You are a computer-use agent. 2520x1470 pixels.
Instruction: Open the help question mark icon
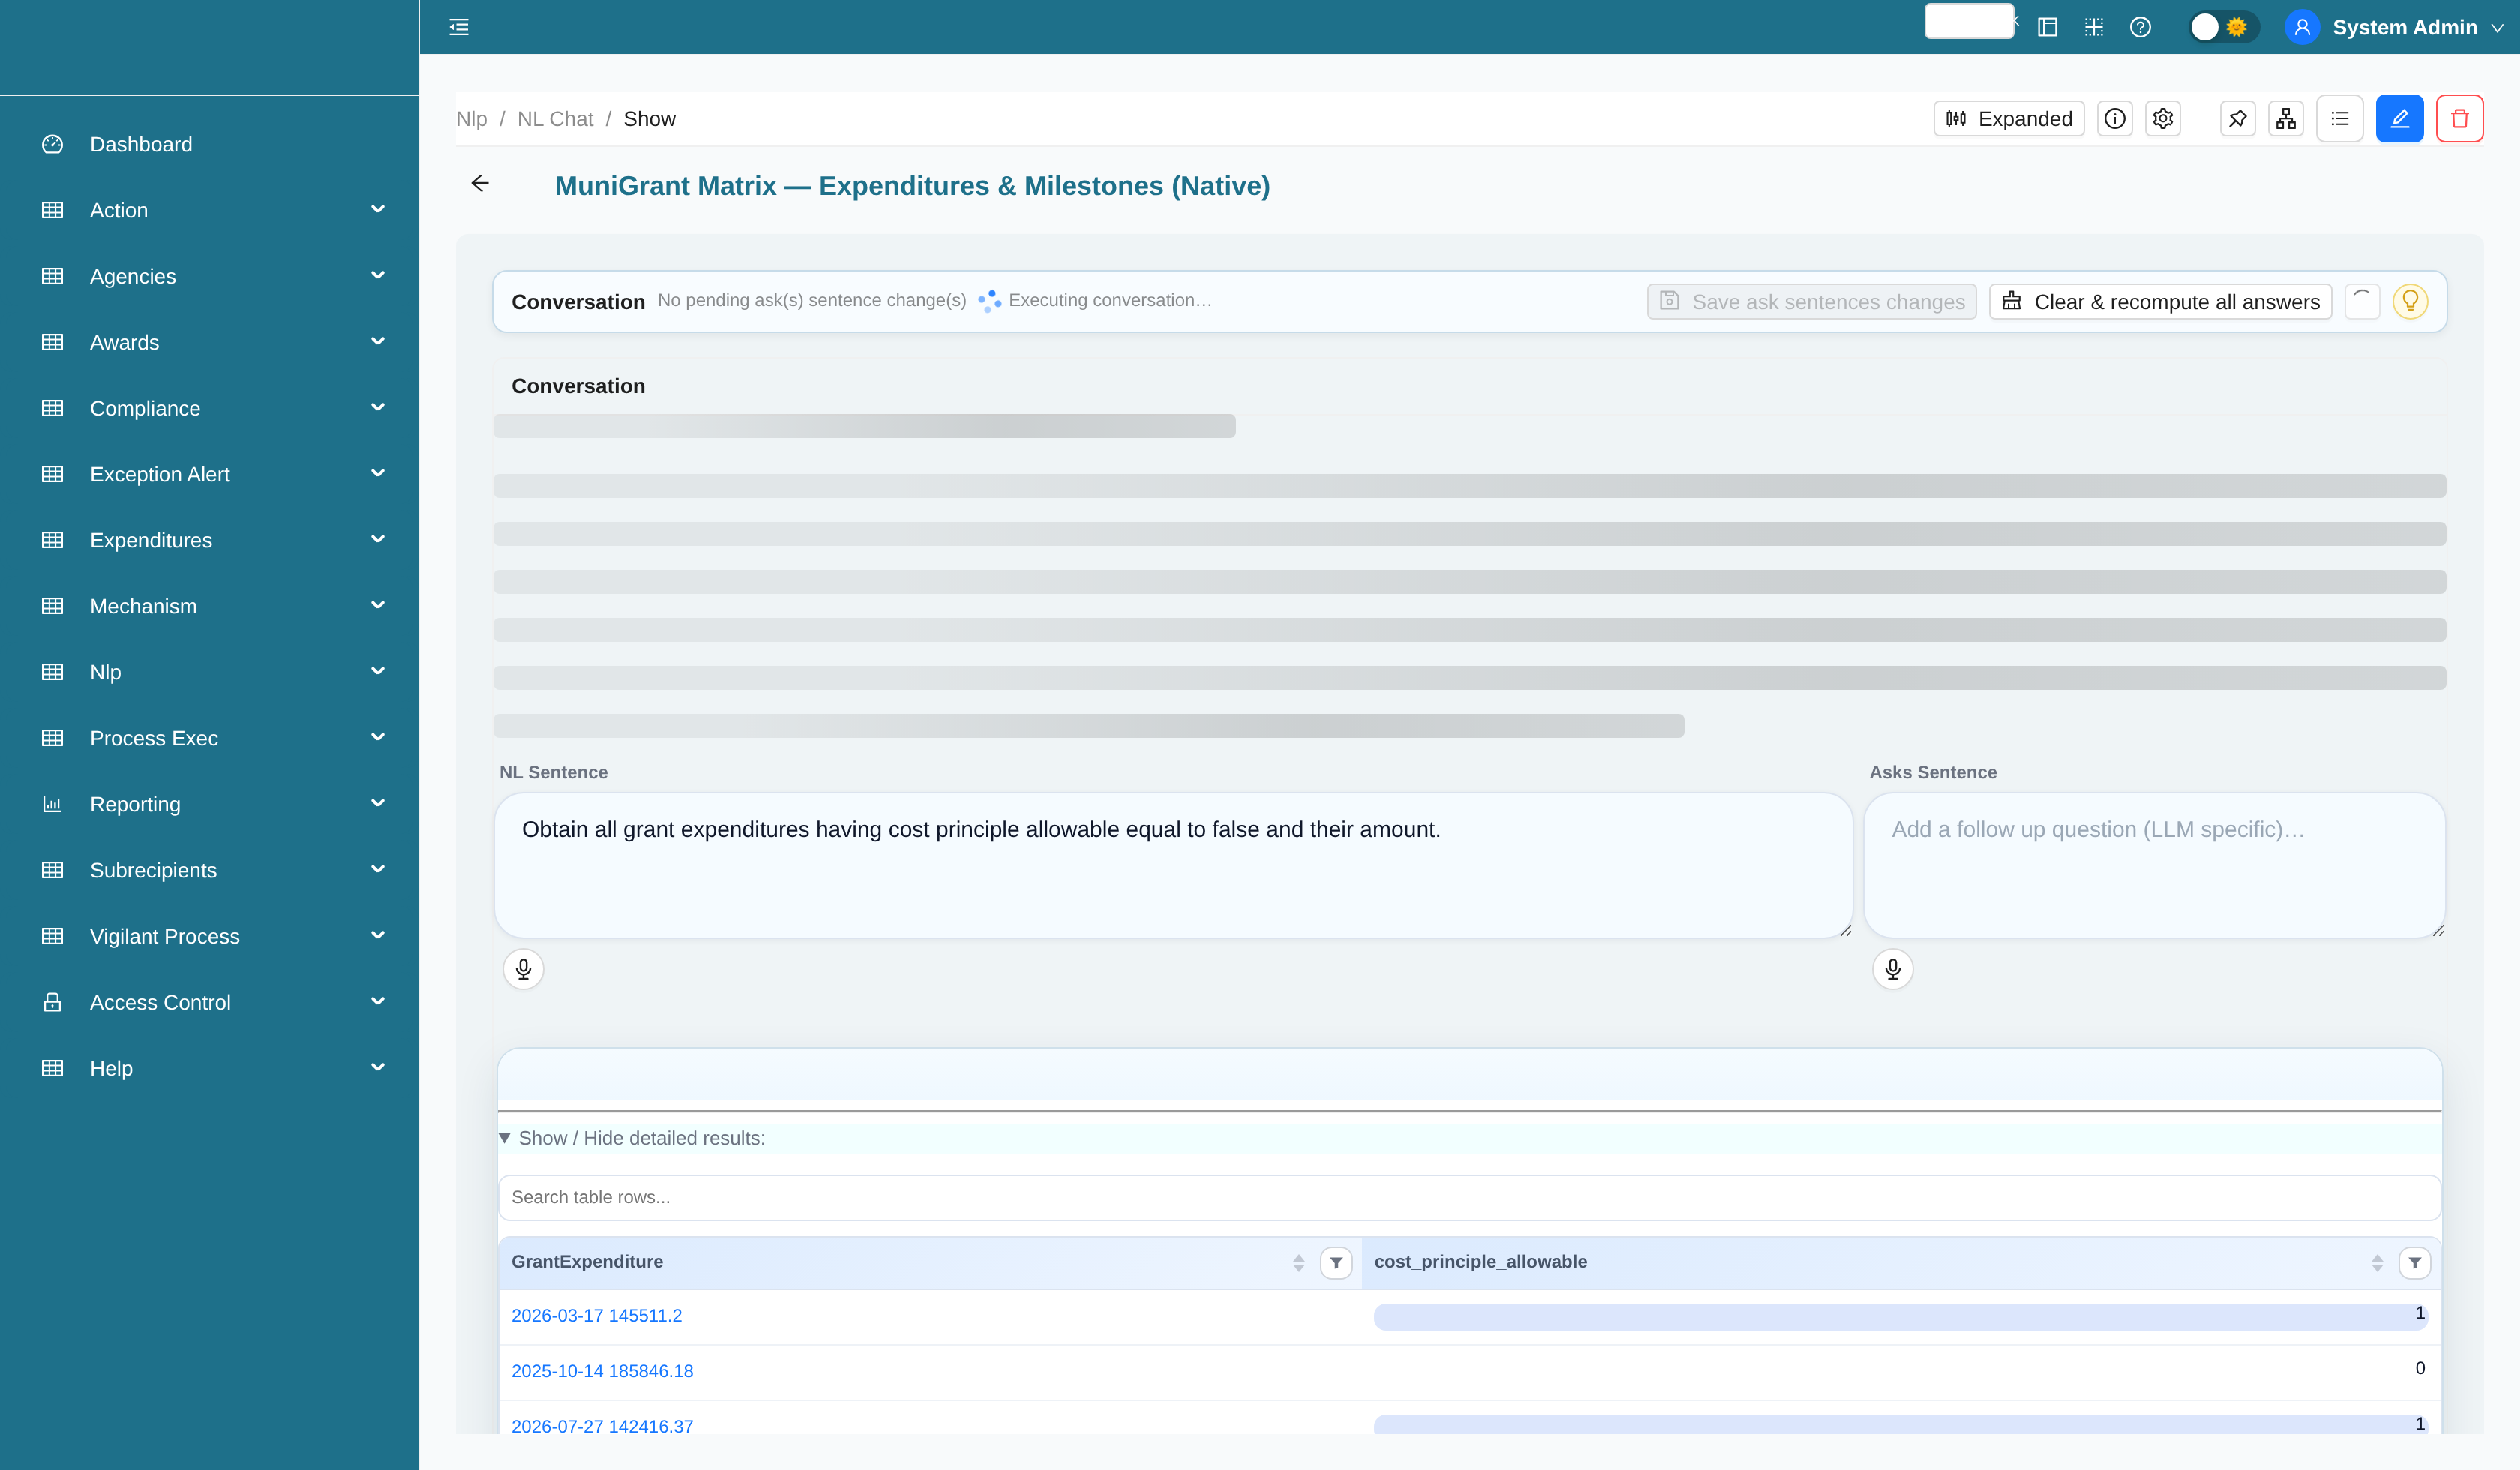coord(2140,27)
